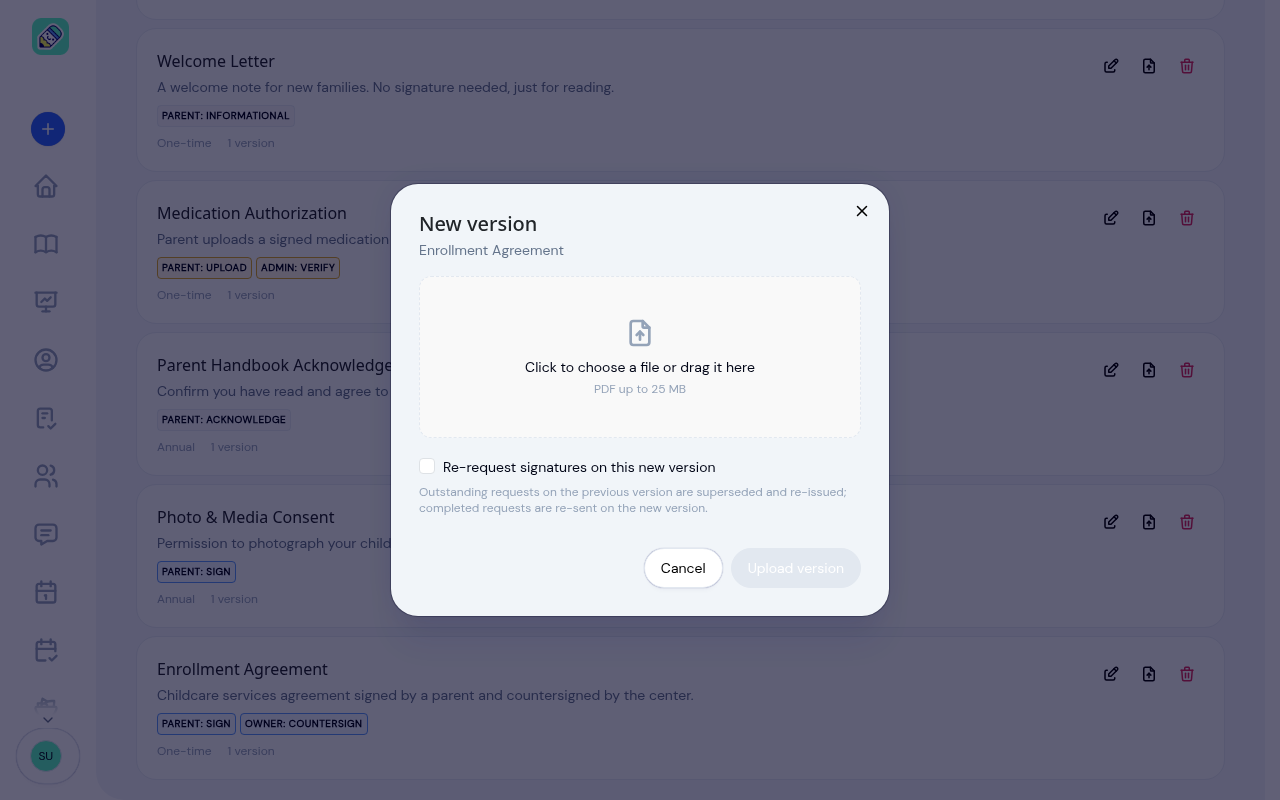1280x800 pixels.
Task: Click the Enrollment Agreement card title
Action: [x=242, y=669]
